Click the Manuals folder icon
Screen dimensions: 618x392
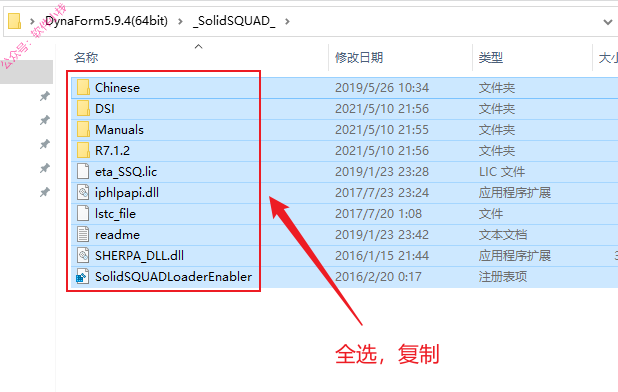click(83, 129)
